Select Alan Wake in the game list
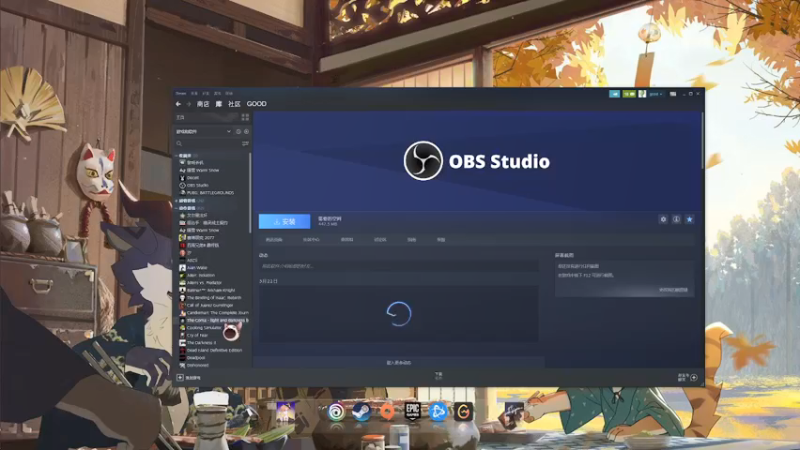Viewport: 800px width, 450px height. point(196,267)
